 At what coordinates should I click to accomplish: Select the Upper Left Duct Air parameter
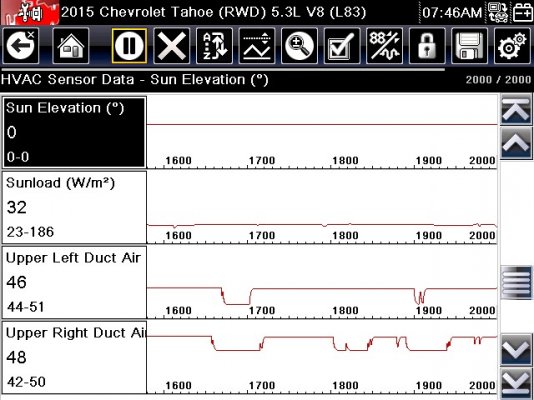coord(75,282)
